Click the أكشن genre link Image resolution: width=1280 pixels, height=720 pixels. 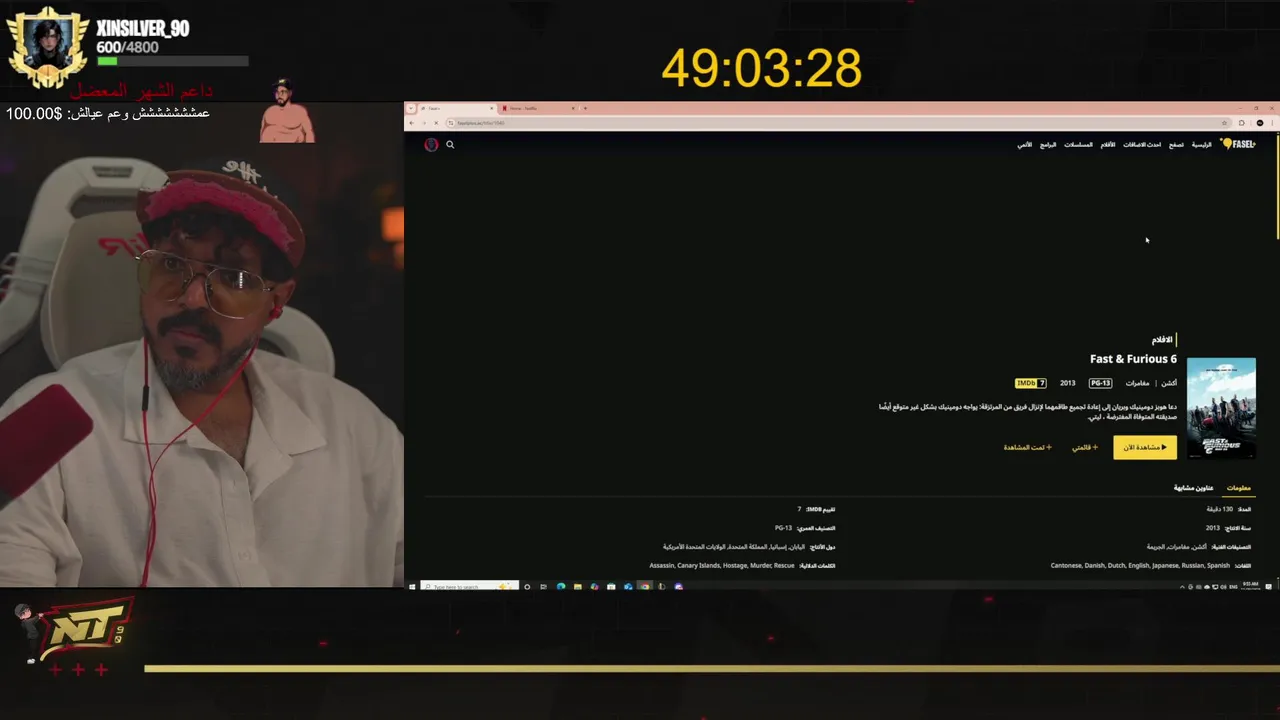click(1168, 383)
